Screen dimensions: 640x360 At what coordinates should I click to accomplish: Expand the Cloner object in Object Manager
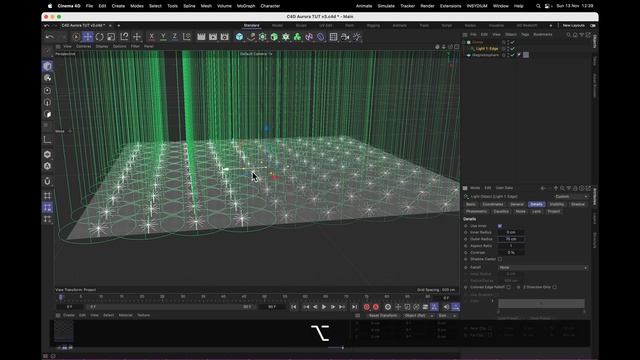coord(464,42)
